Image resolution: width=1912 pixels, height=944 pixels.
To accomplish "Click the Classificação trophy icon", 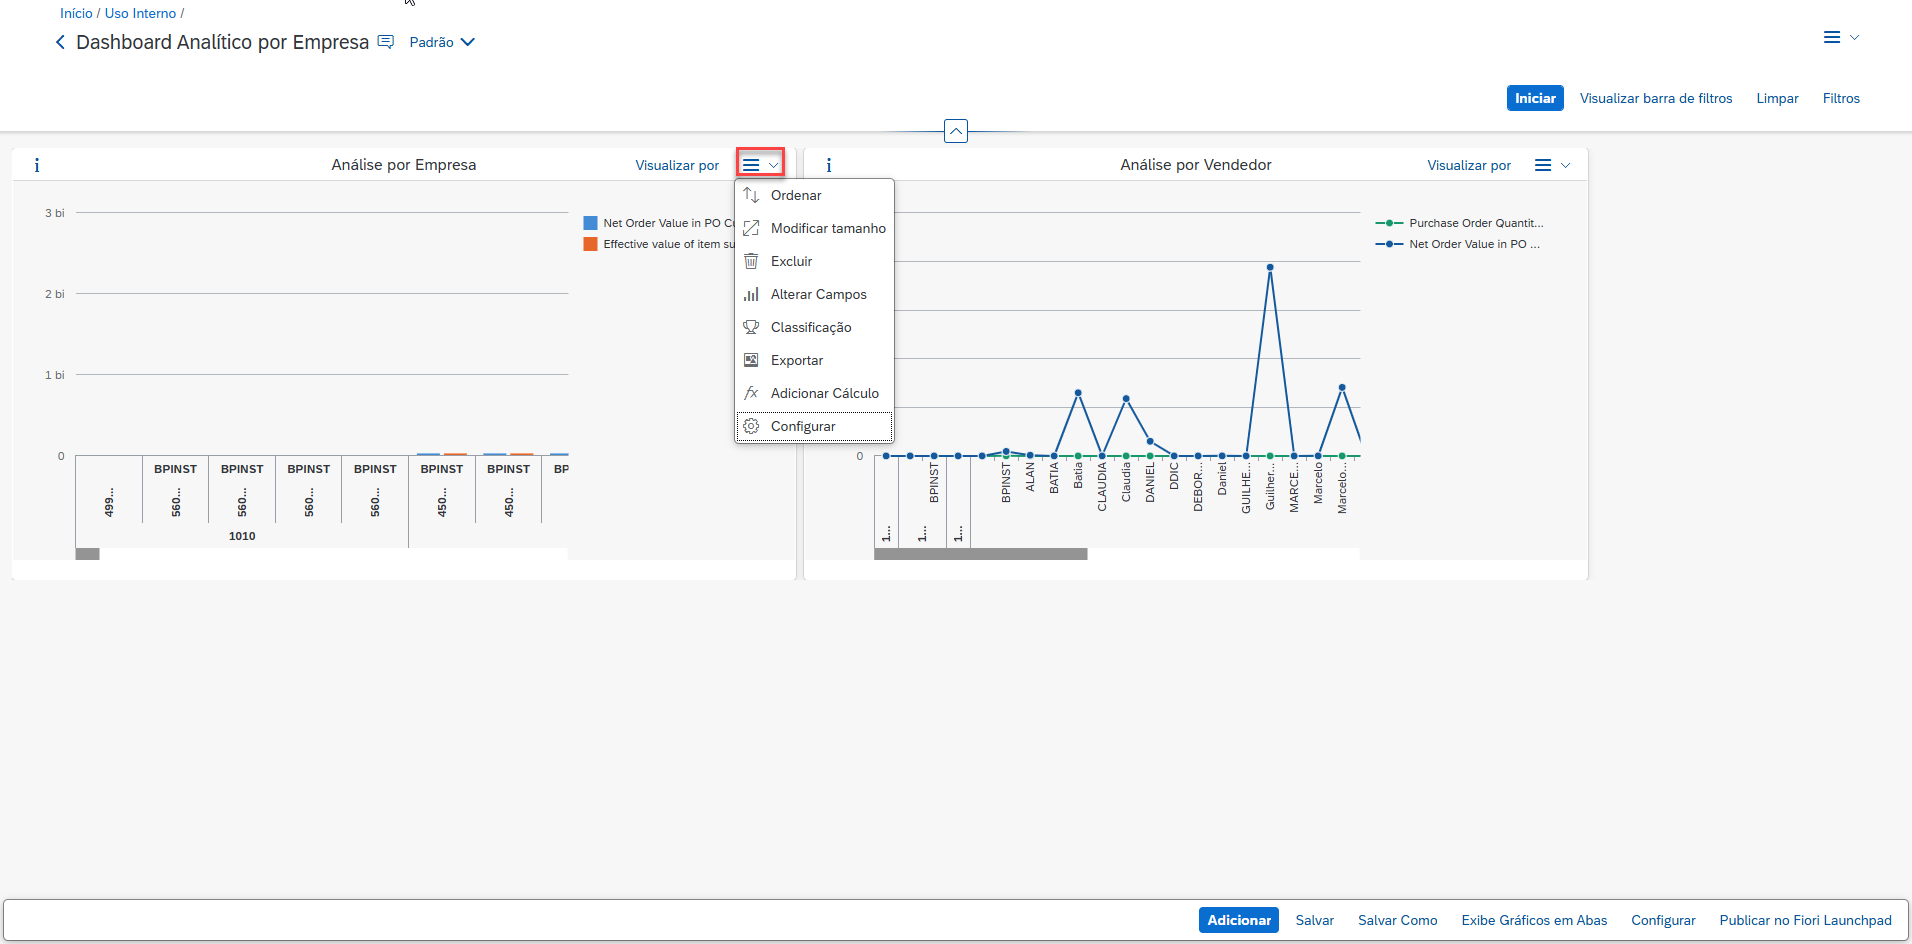I will (x=751, y=327).
